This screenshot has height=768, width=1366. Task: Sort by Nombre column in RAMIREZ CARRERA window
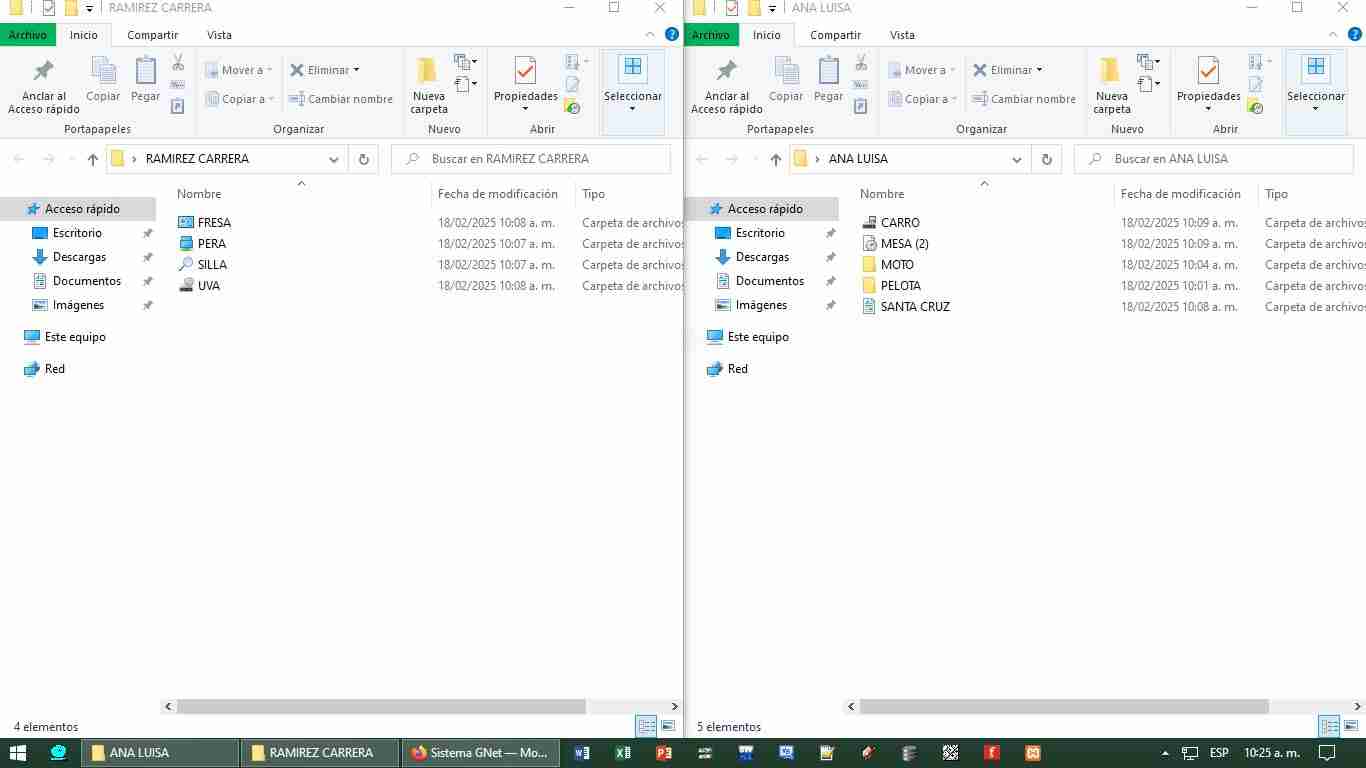coord(199,194)
